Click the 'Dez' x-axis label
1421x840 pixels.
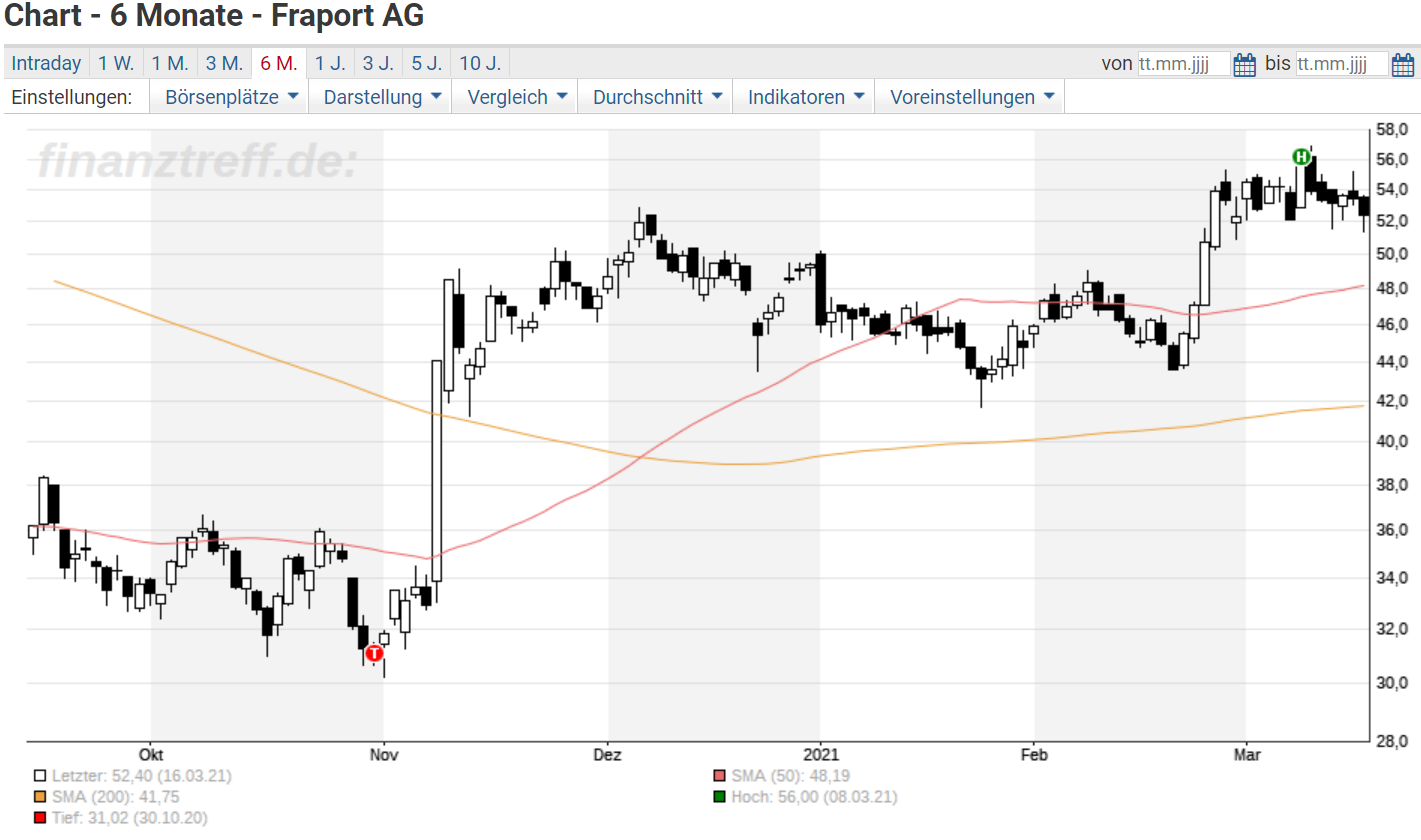click(x=608, y=754)
